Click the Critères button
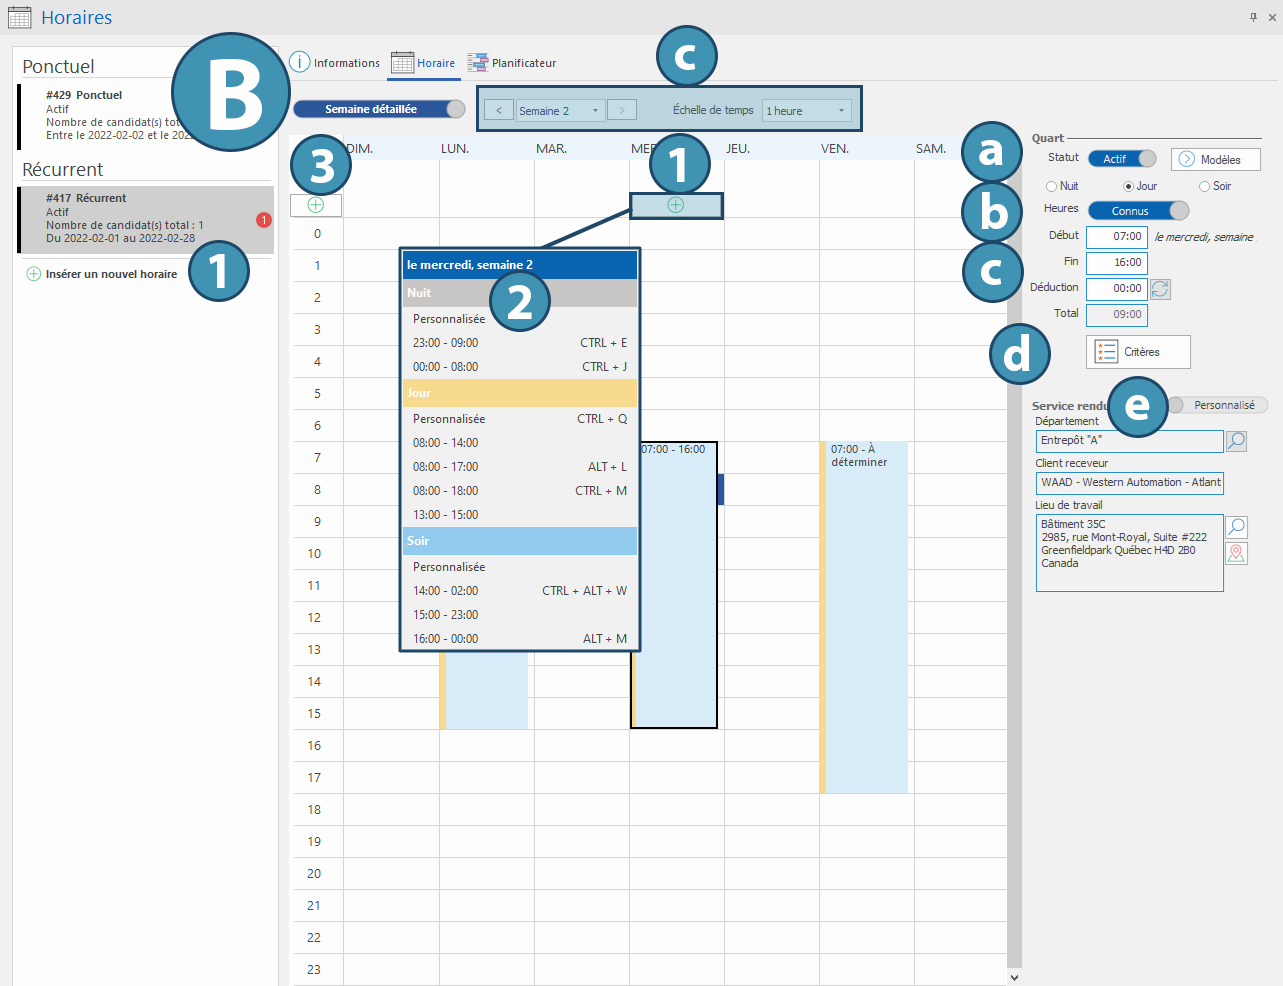The width and height of the screenshot is (1283, 986). pyautogui.click(x=1138, y=352)
